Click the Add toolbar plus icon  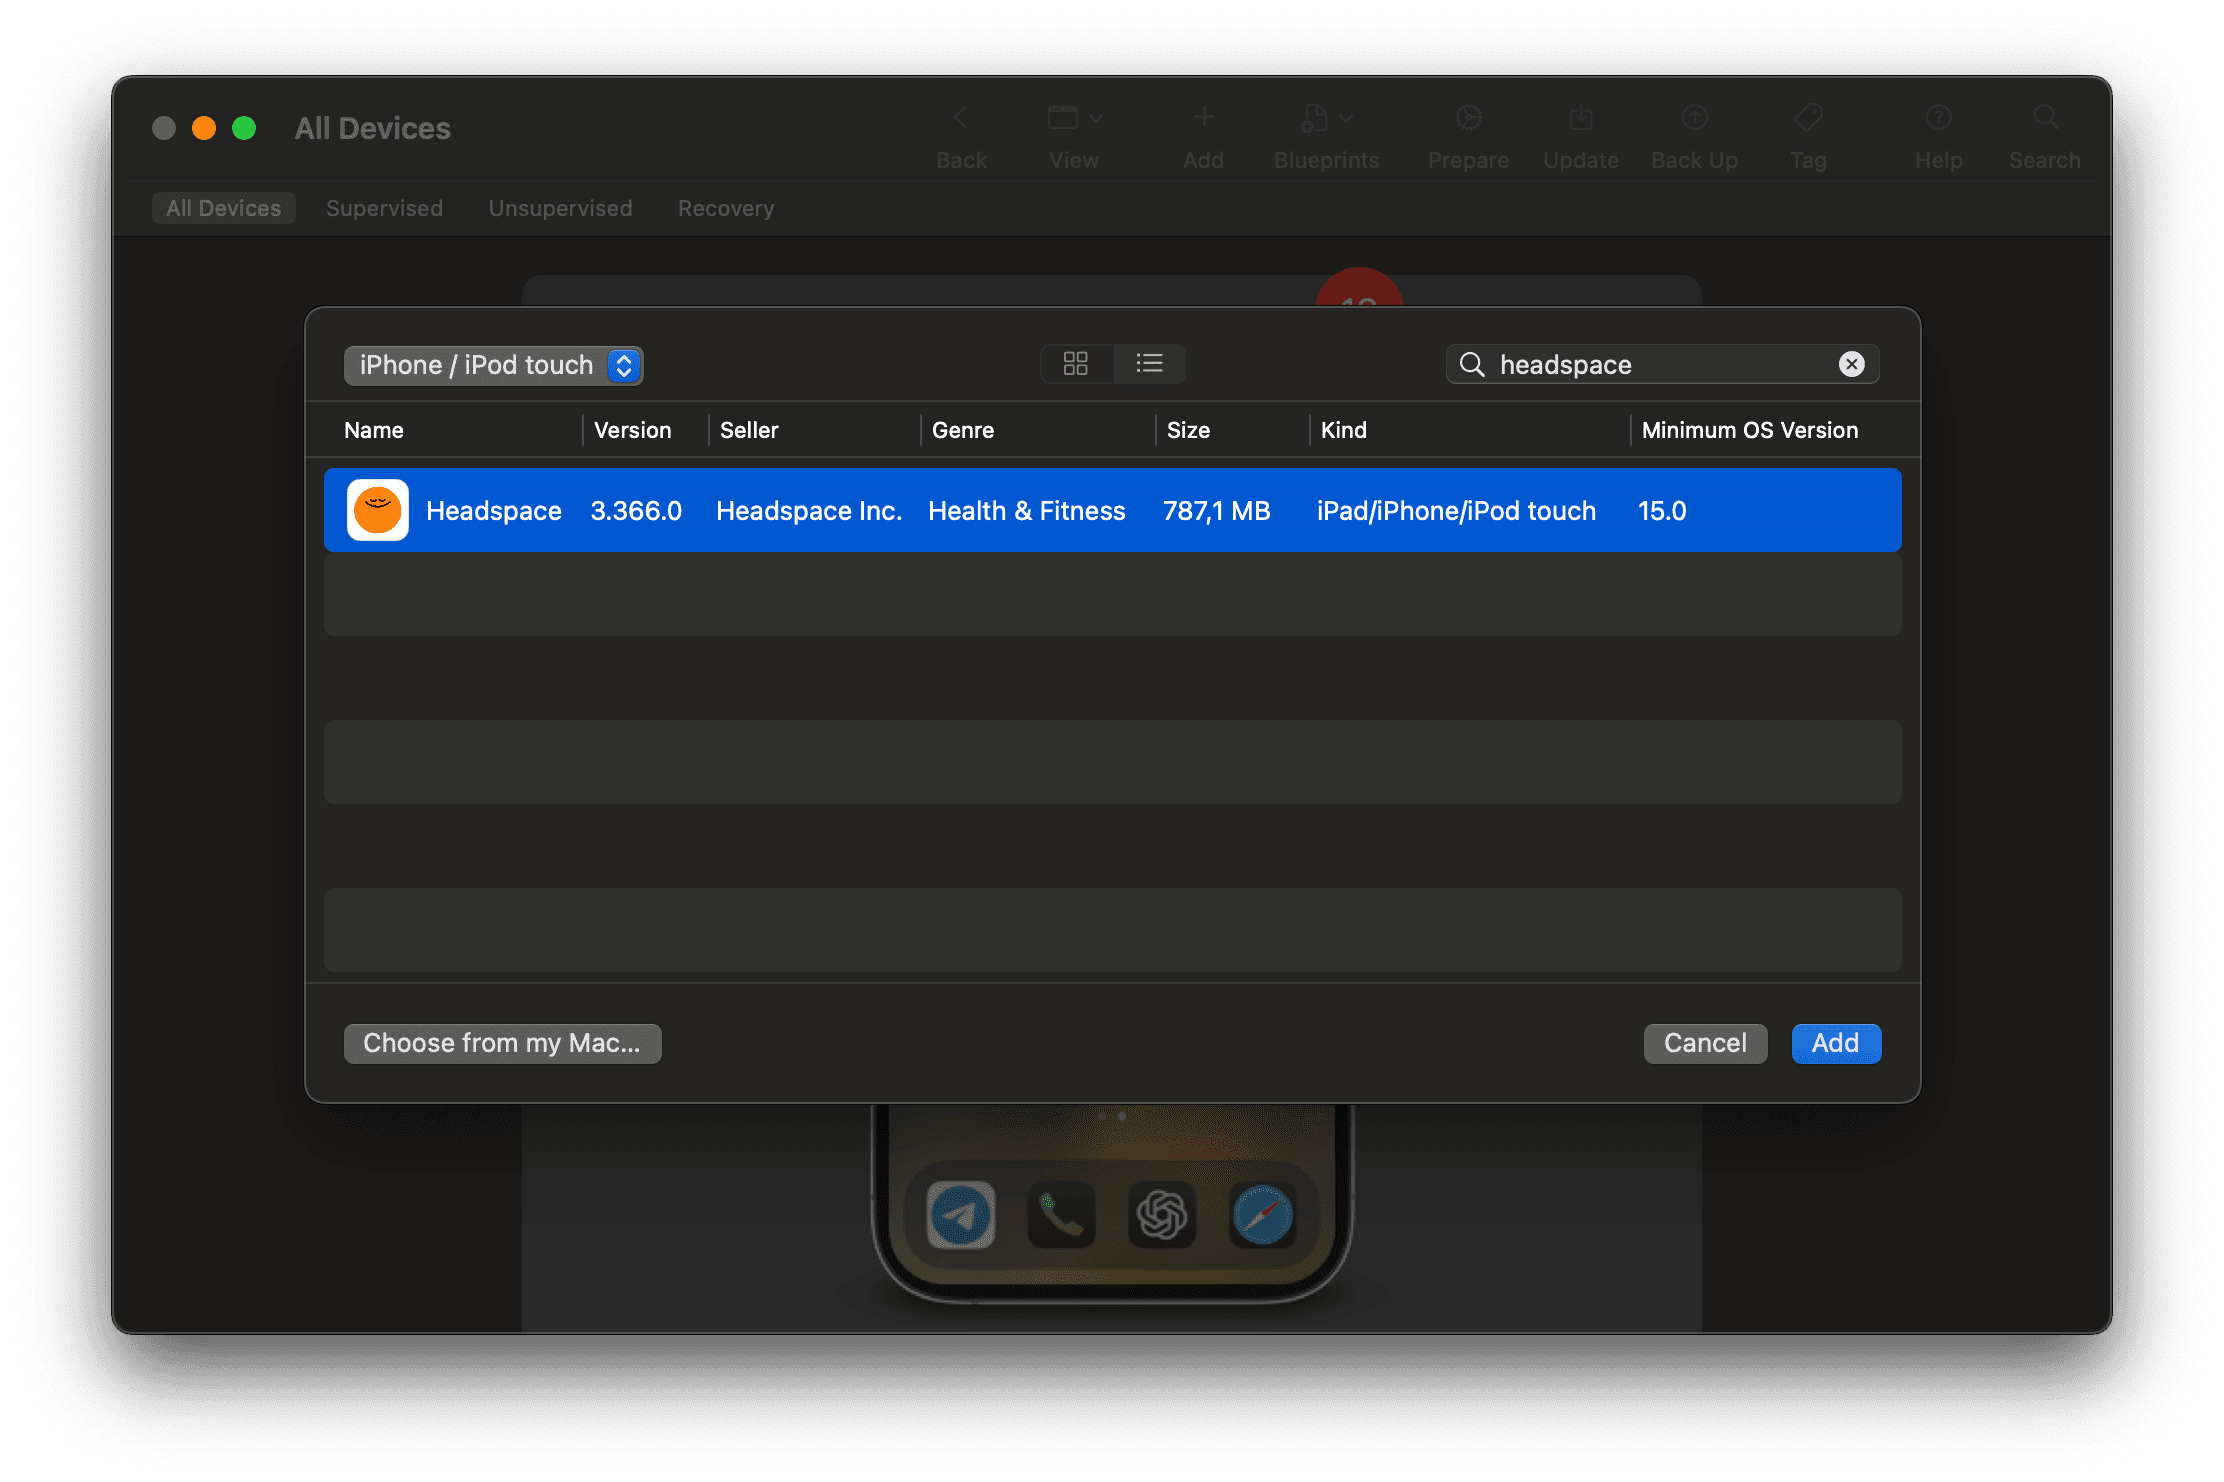pos(1204,118)
